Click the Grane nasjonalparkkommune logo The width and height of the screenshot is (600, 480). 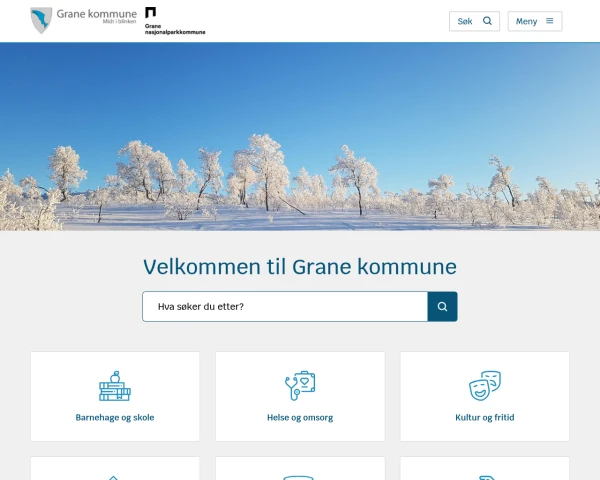tap(174, 21)
